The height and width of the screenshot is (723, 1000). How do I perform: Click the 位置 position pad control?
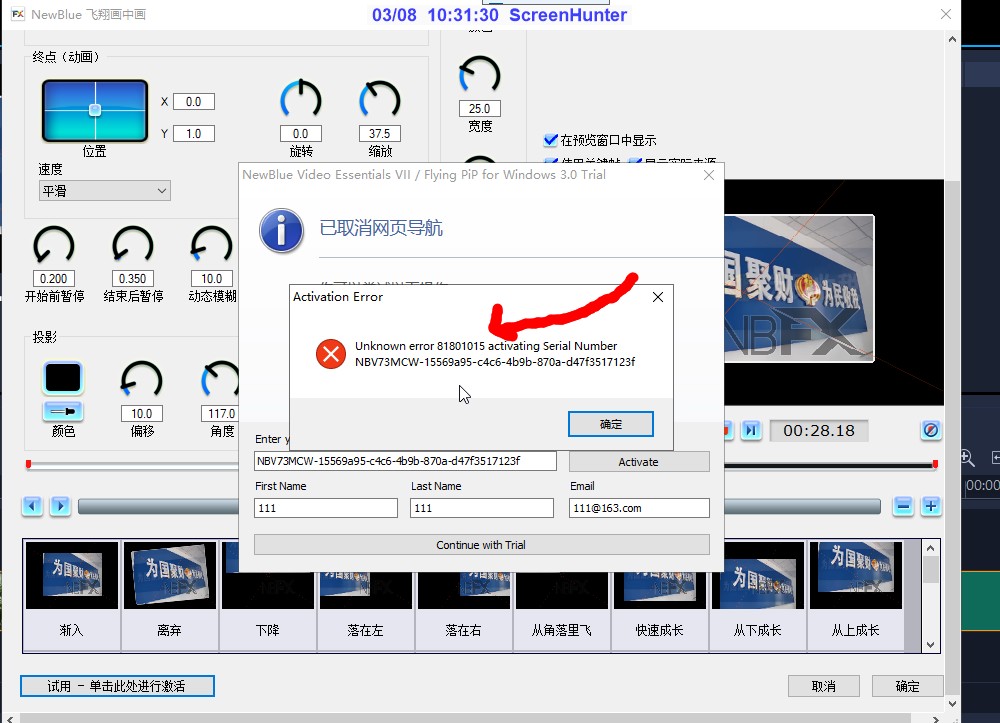pyautogui.click(x=94, y=110)
